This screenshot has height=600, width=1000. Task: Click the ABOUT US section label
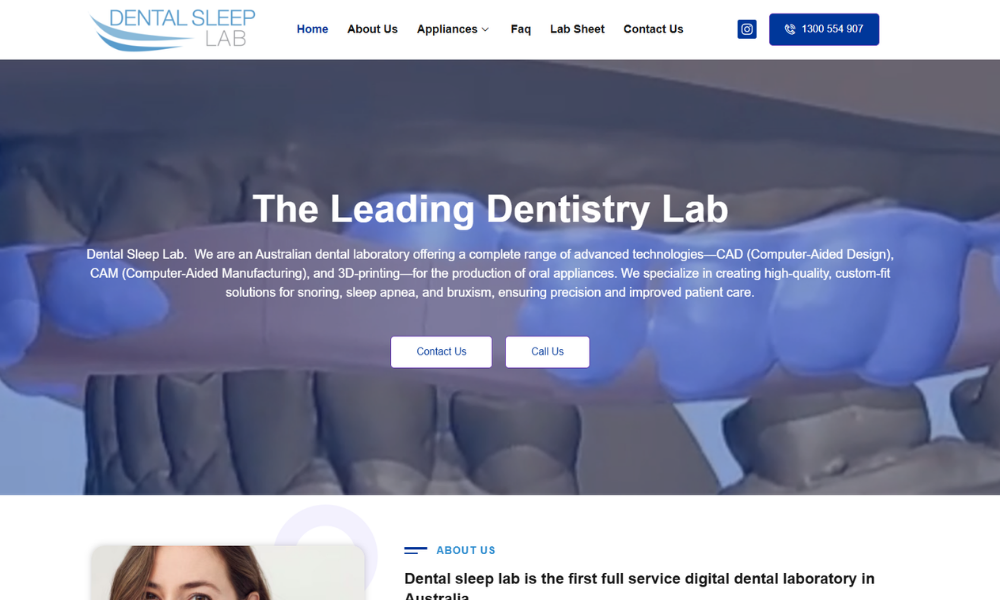[466, 550]
